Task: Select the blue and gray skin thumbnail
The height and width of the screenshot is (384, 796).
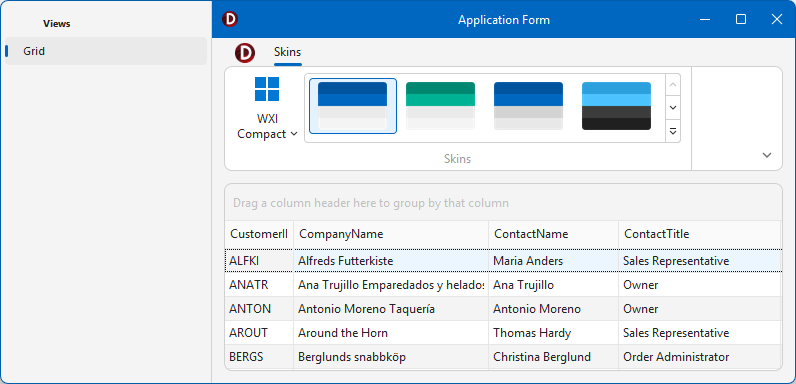Action: (x=528, y=106)
